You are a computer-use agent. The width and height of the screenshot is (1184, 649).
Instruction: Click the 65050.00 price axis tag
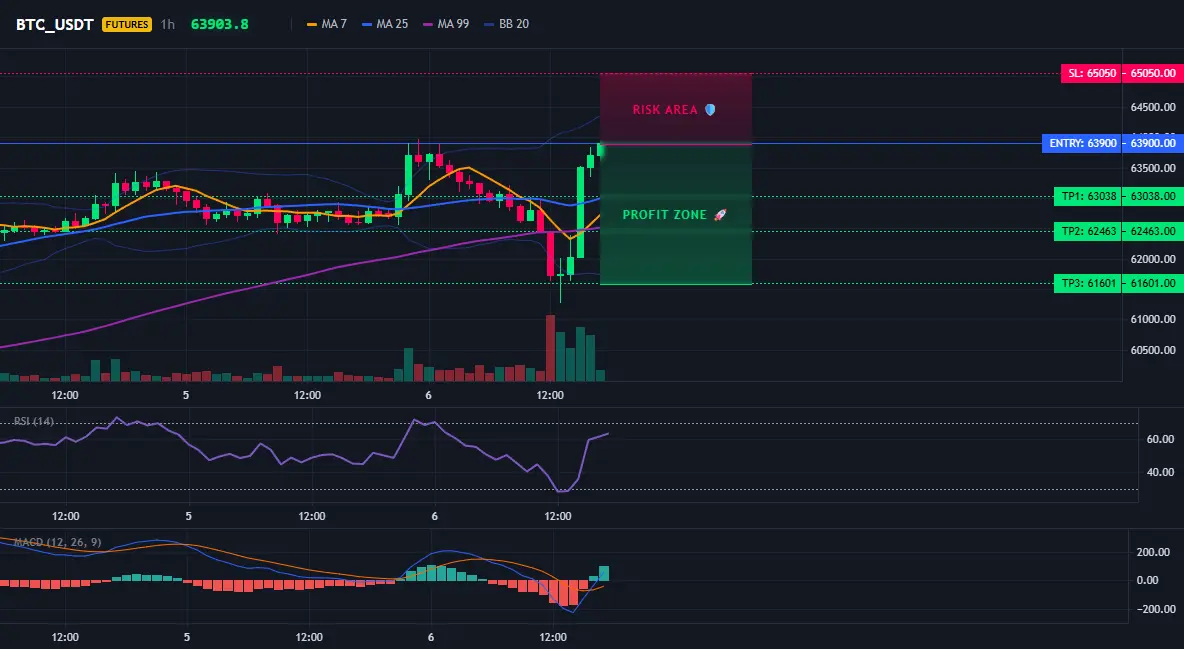(x=1153, y=73)
